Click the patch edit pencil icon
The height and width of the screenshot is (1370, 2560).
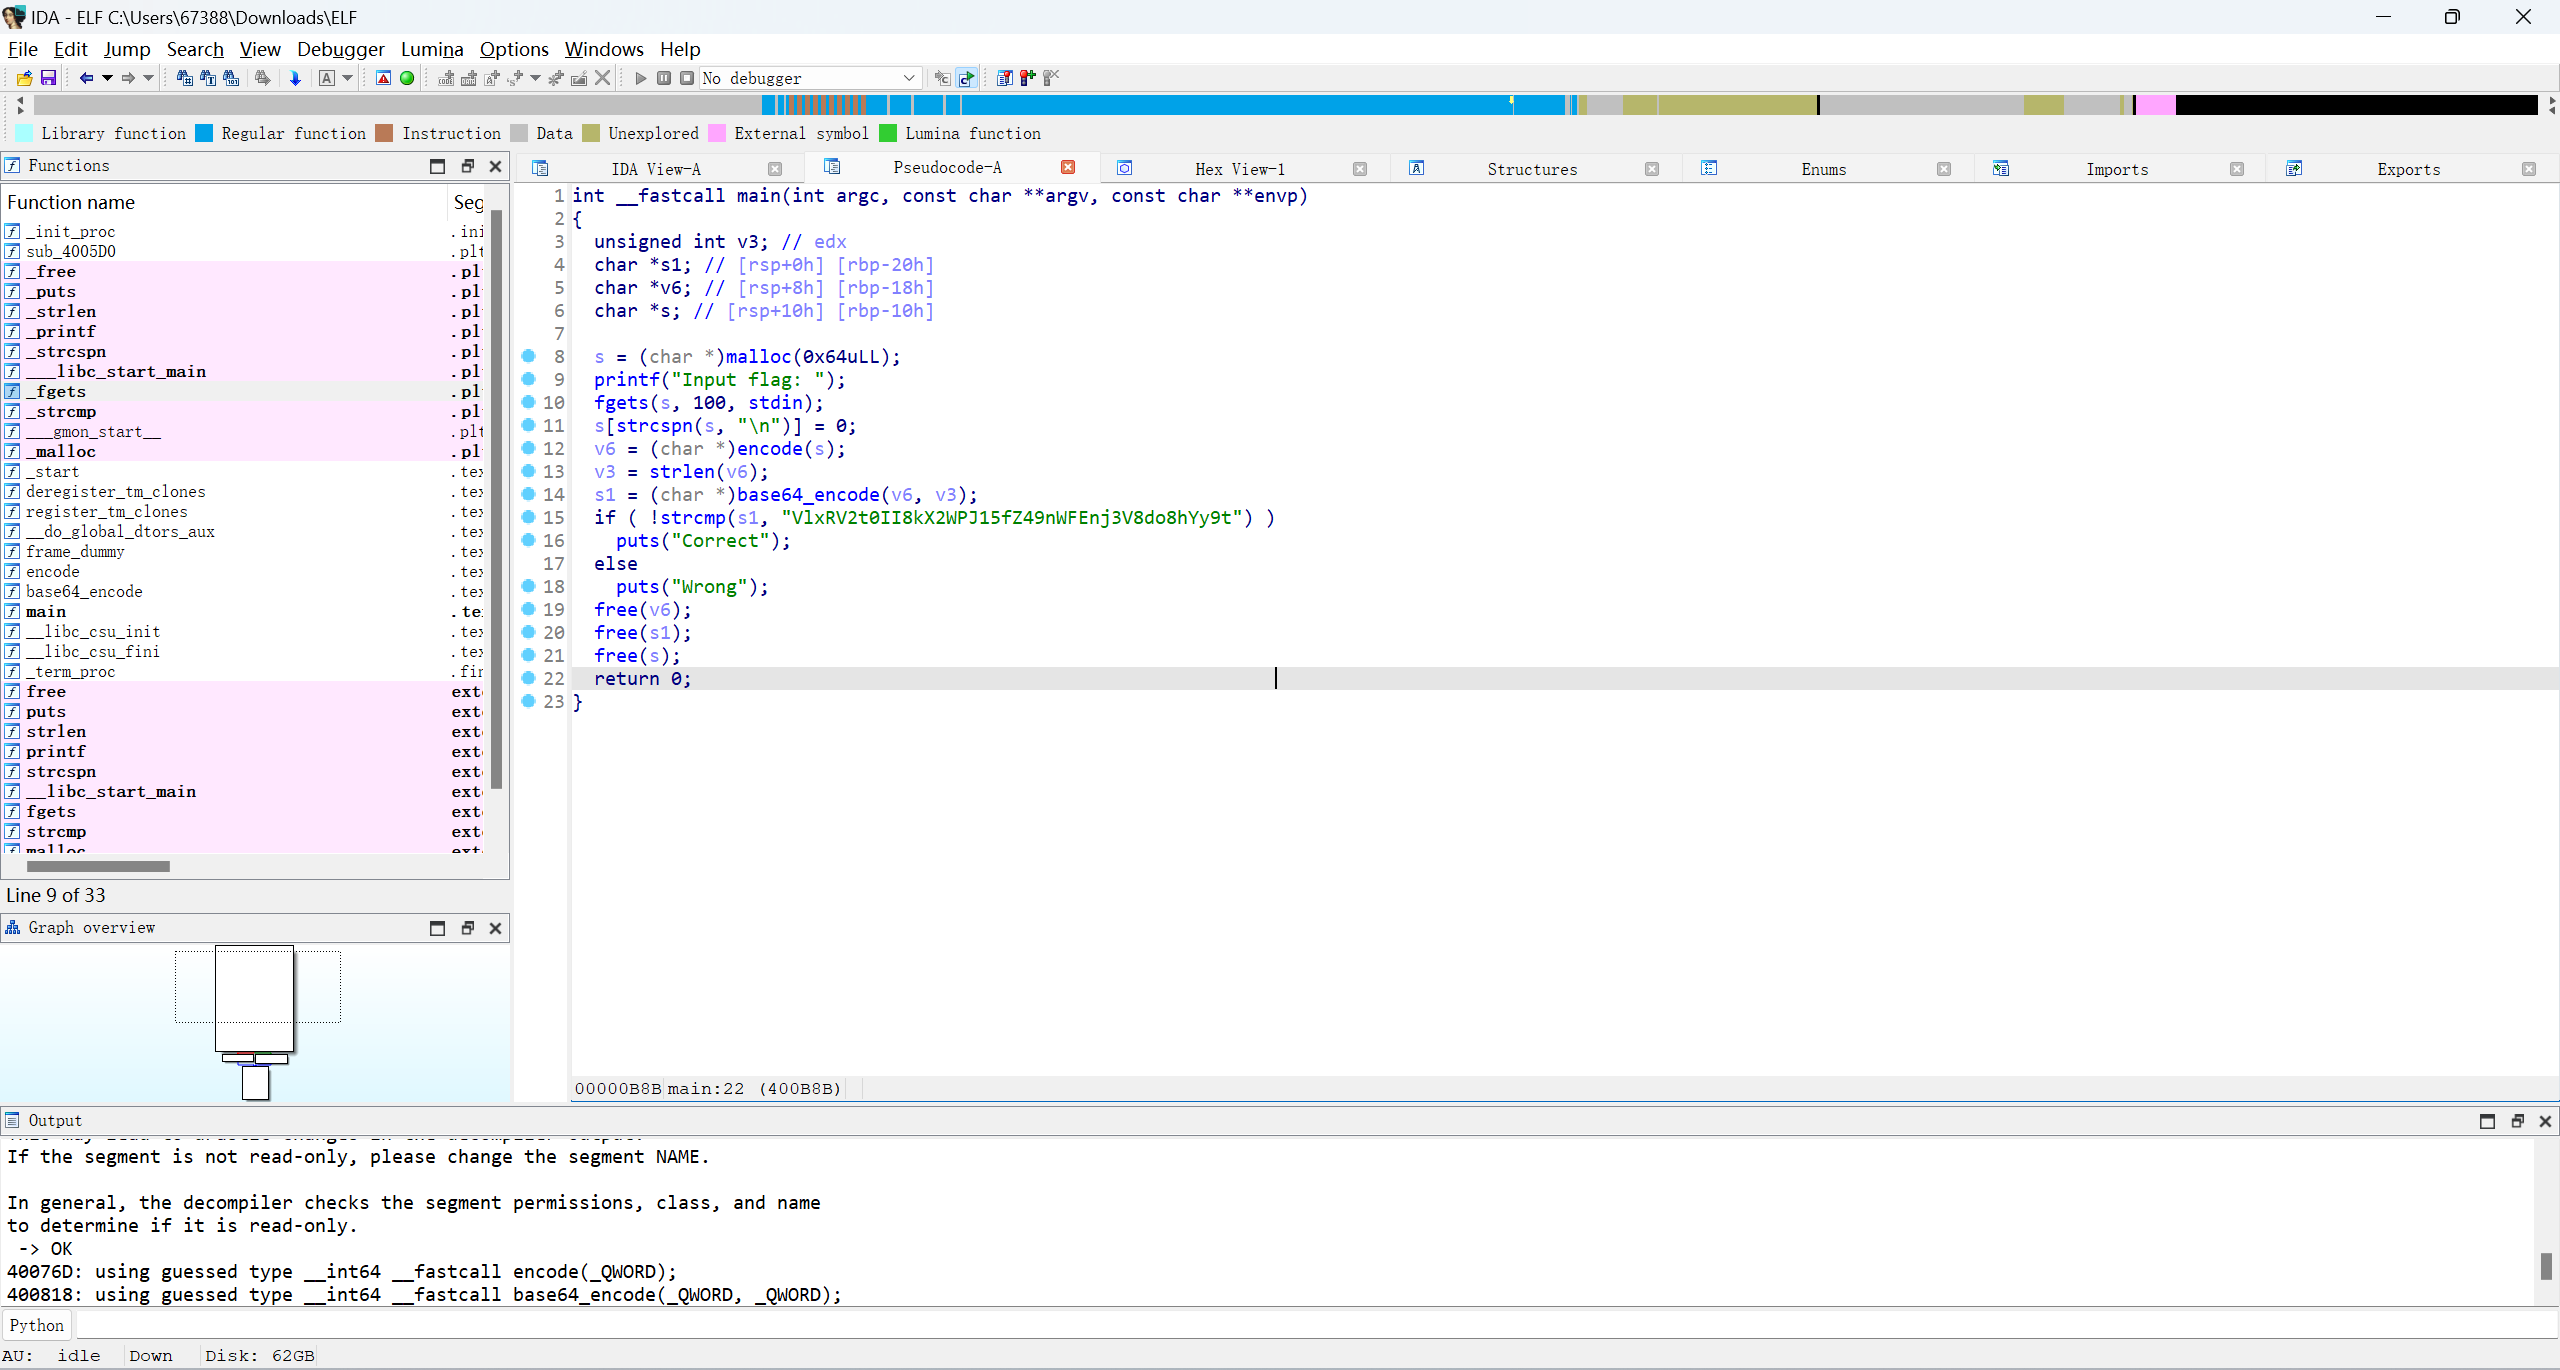(x=579, y=78)
